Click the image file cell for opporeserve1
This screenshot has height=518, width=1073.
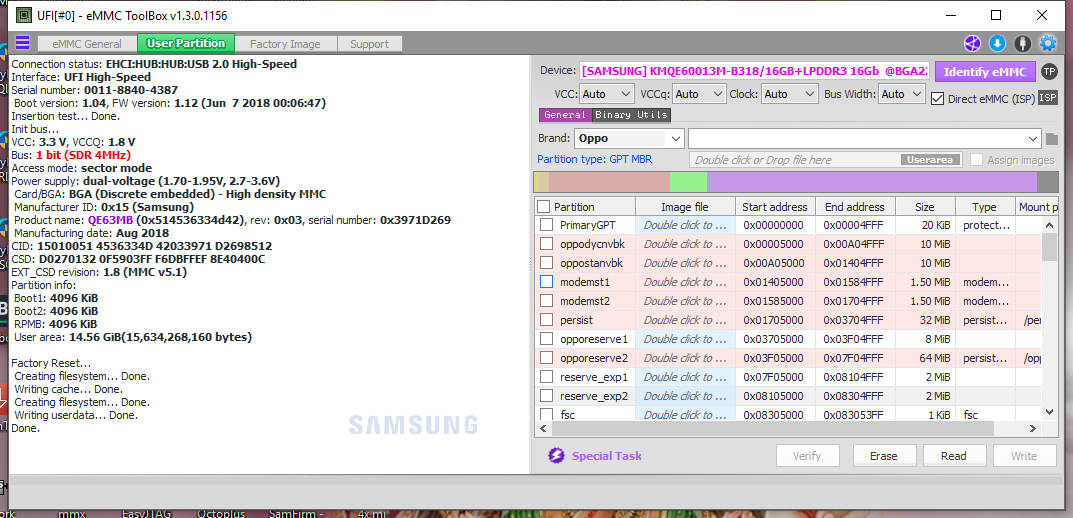685,339
